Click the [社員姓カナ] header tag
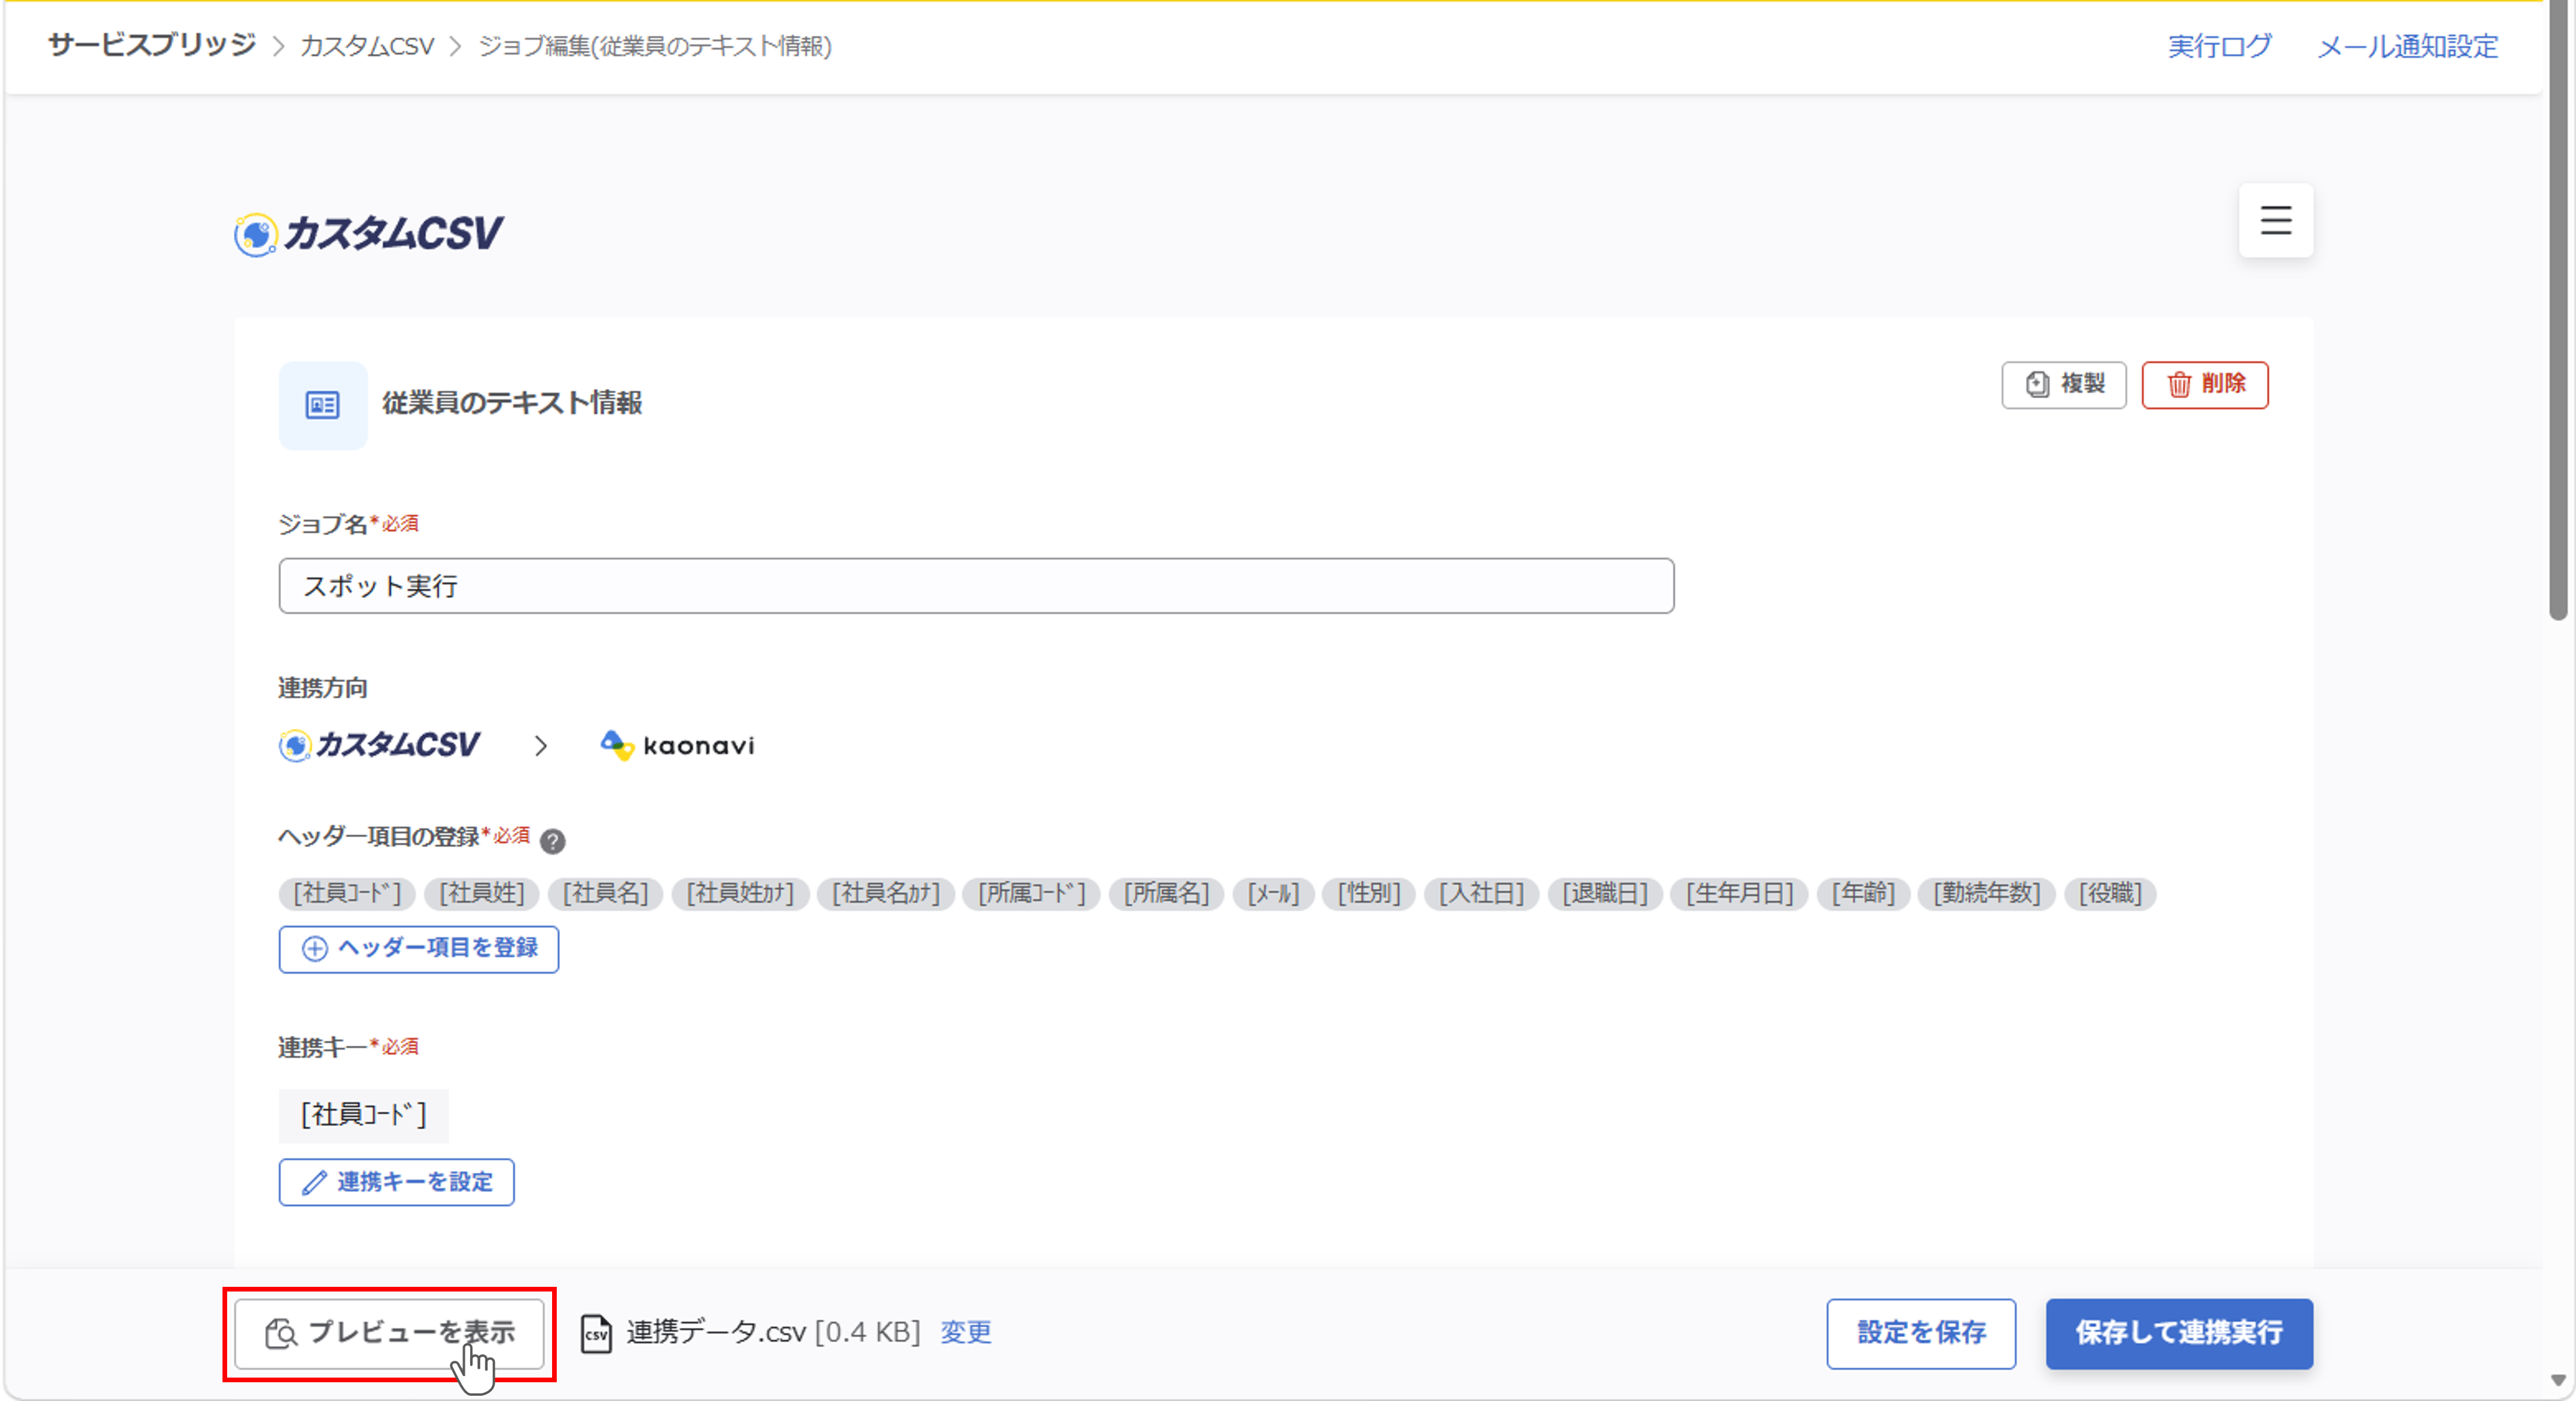 coord(740,893)
